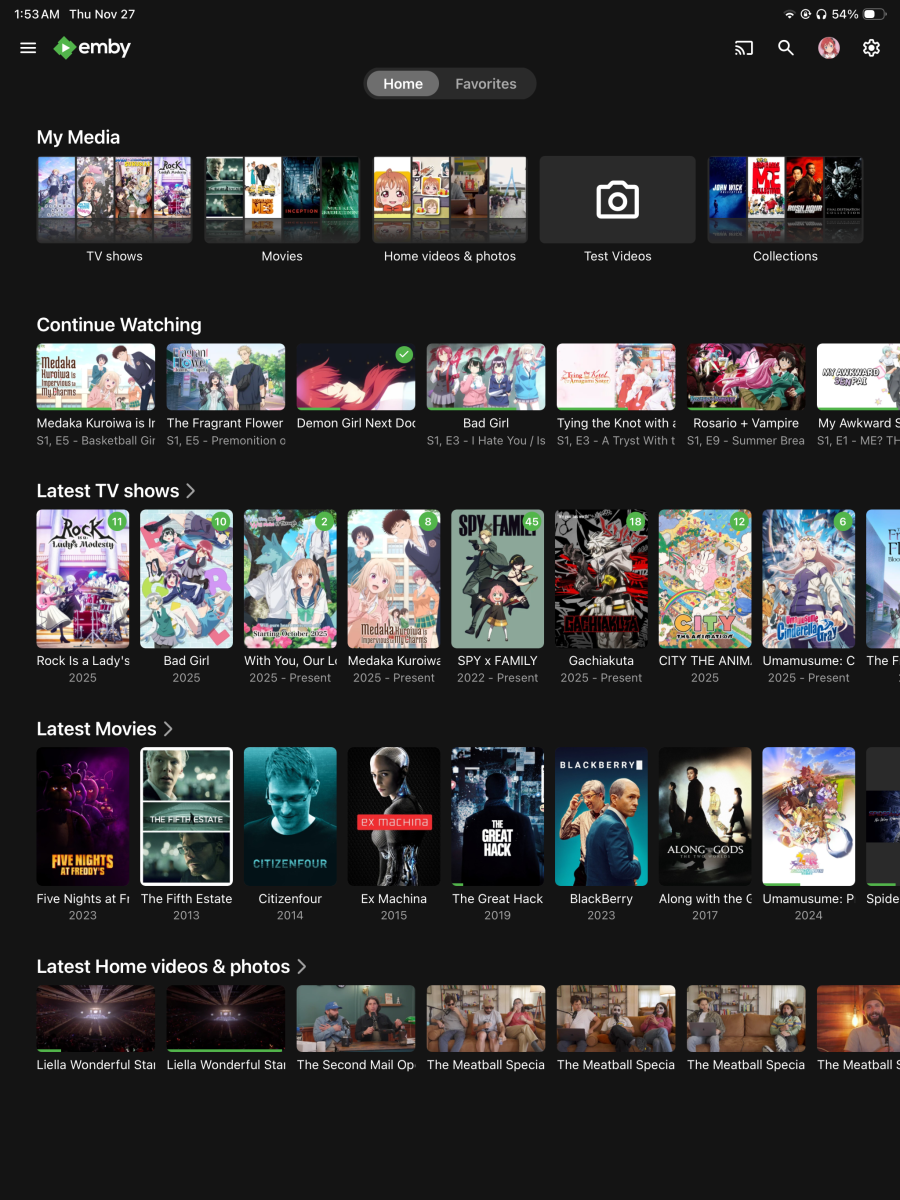The width and height of the screenshot is (900, 1200).
Task: Tap the battery indicator in status bar
Action: point(873,15)
